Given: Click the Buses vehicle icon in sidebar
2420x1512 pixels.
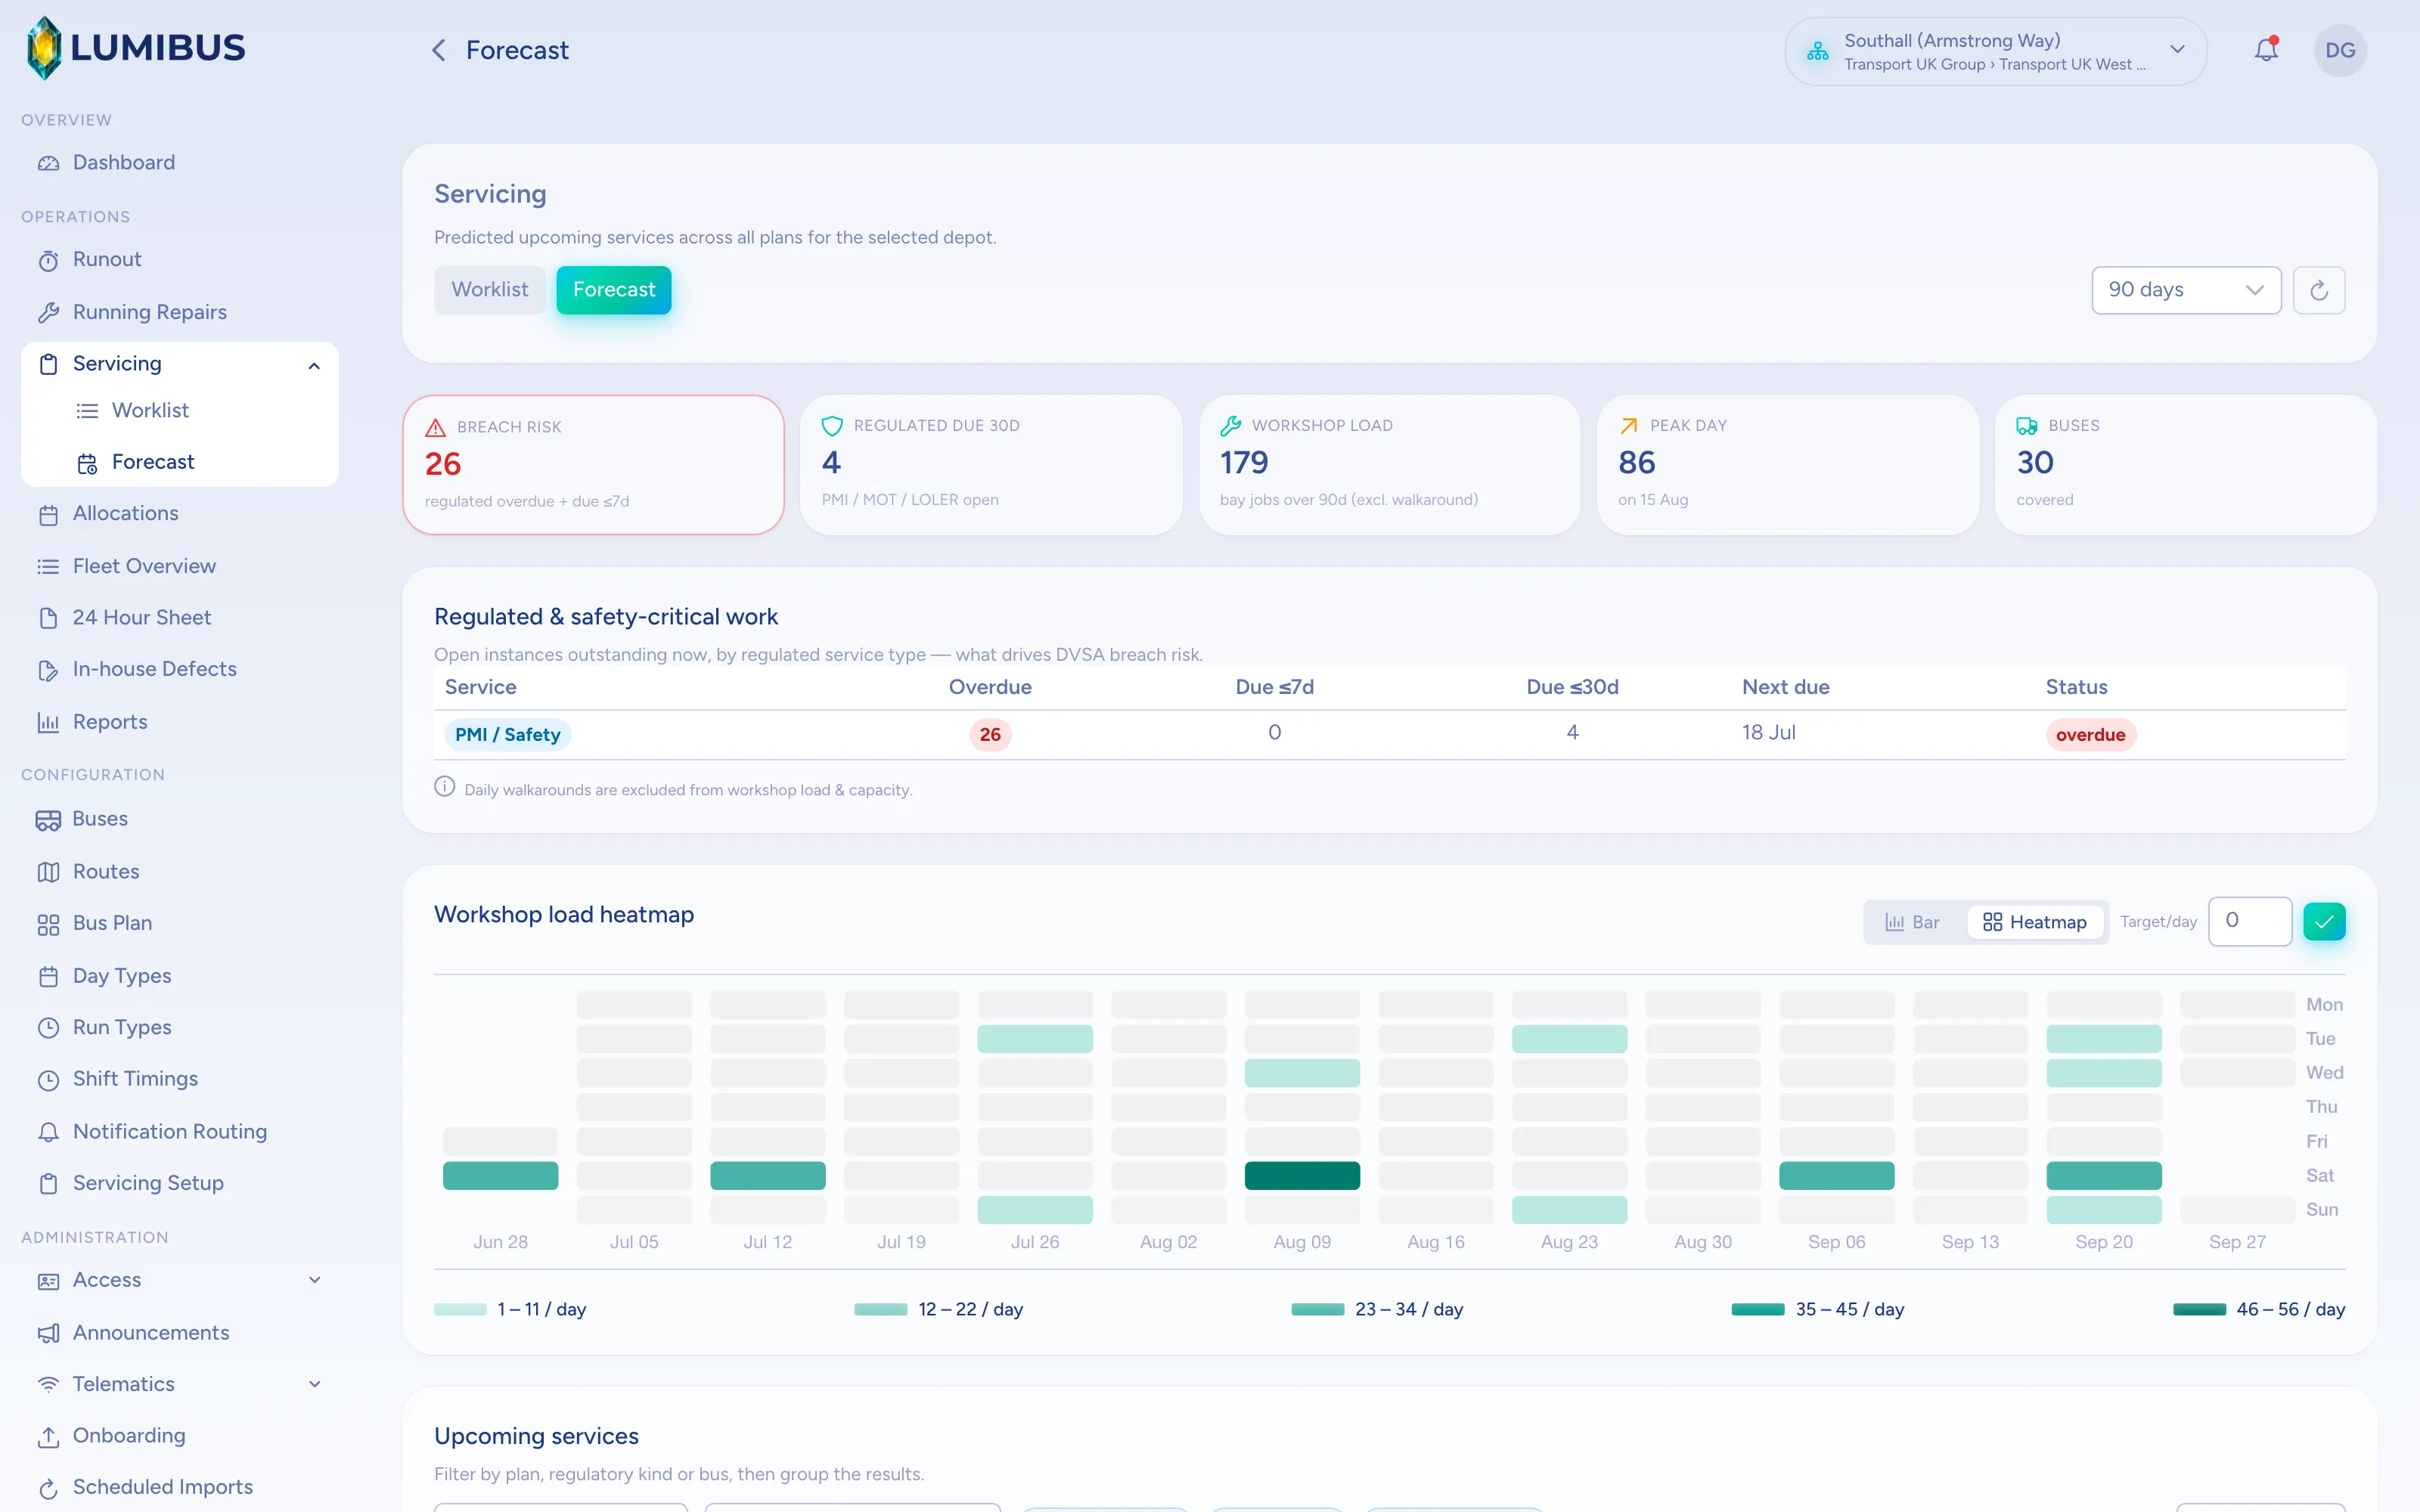Looking at the screenshot, I should pyautogui.click(x=48, y=820).
